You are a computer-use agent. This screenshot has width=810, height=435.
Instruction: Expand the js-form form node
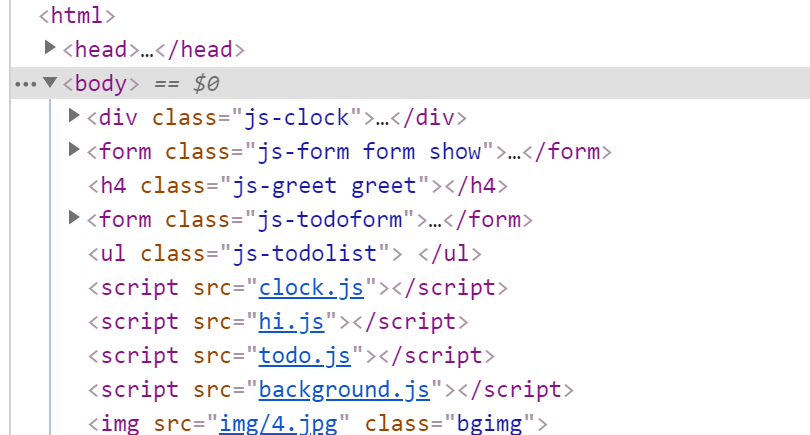pos(74,150)
